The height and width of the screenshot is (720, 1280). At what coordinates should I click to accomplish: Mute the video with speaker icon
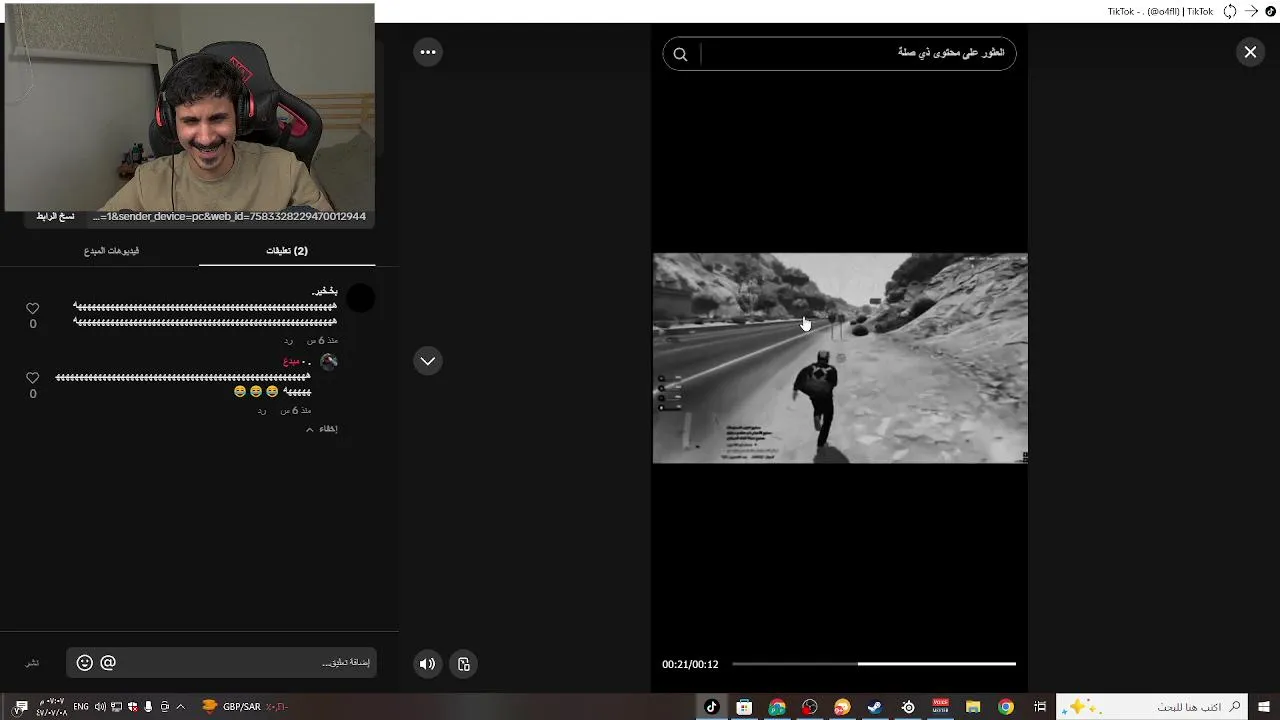(x=428, y=664)
